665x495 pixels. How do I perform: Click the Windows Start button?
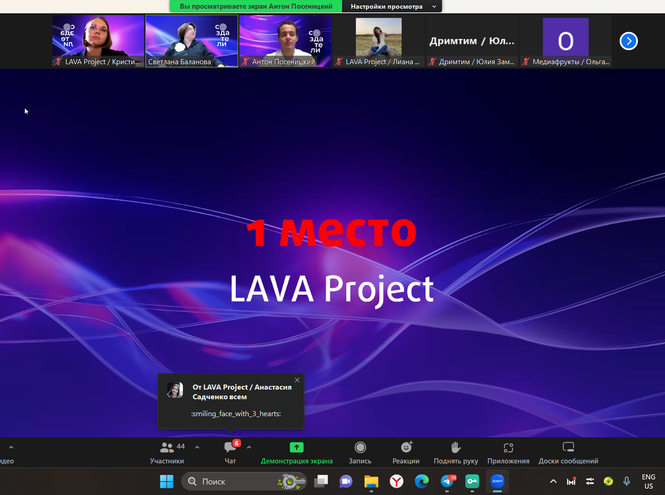(x=166, y=481)
